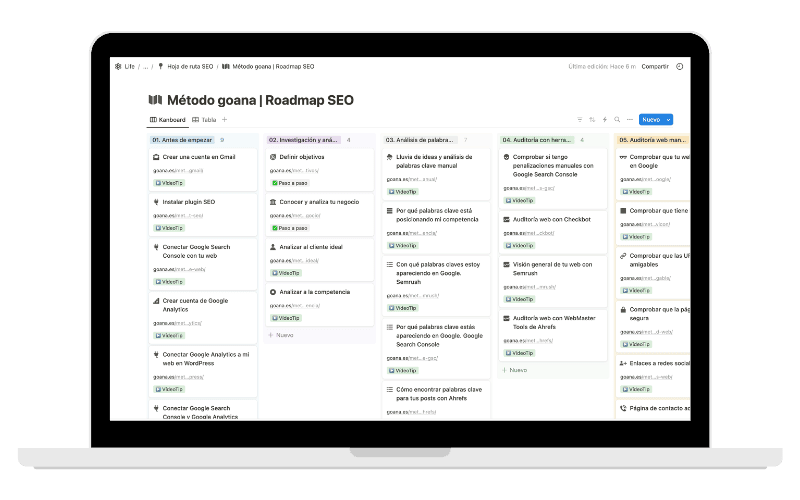Open card Conectar Google Analytics a mi web
Screen dimensions: 800x500
(203, 371)
